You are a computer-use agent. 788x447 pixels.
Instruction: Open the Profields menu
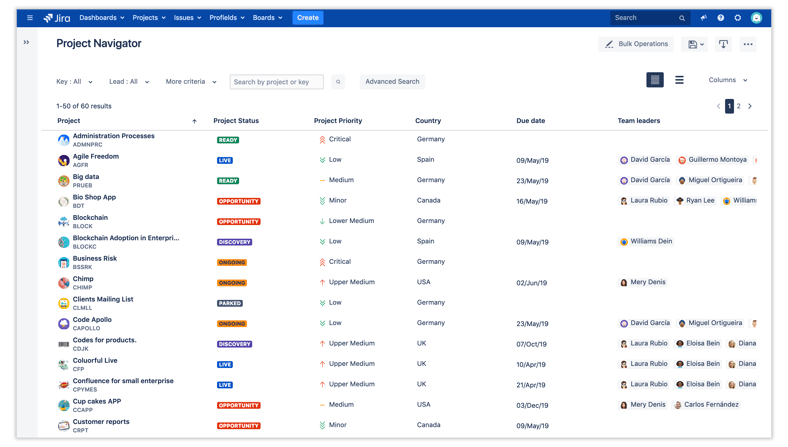[x=227, y=18]
